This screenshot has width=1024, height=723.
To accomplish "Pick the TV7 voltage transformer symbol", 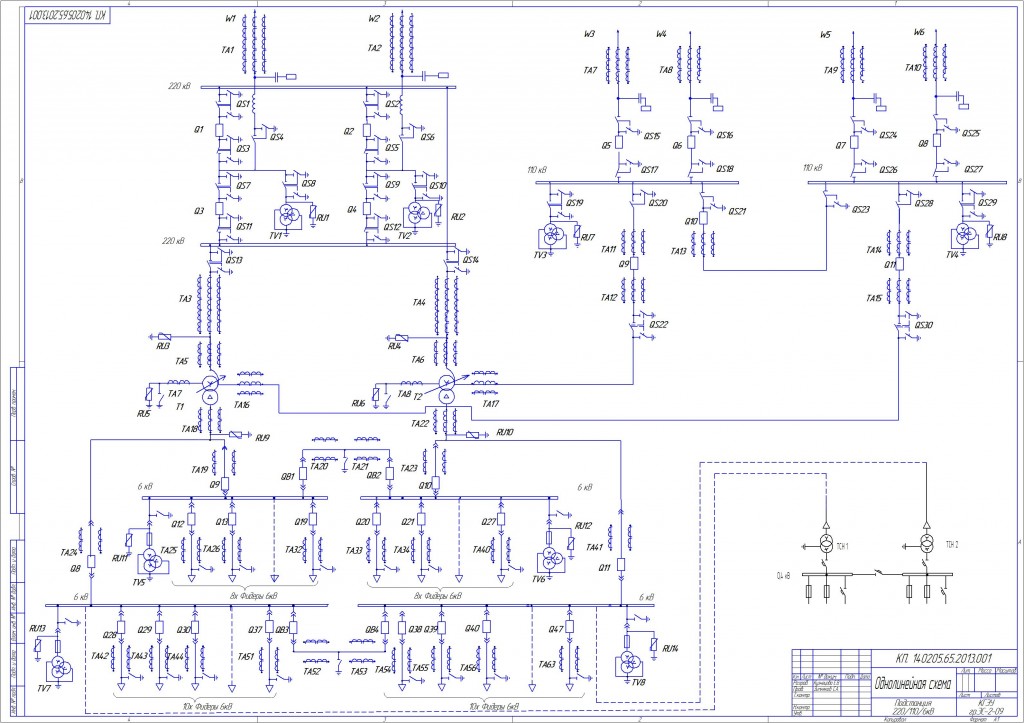I will [x=59, y=669].
